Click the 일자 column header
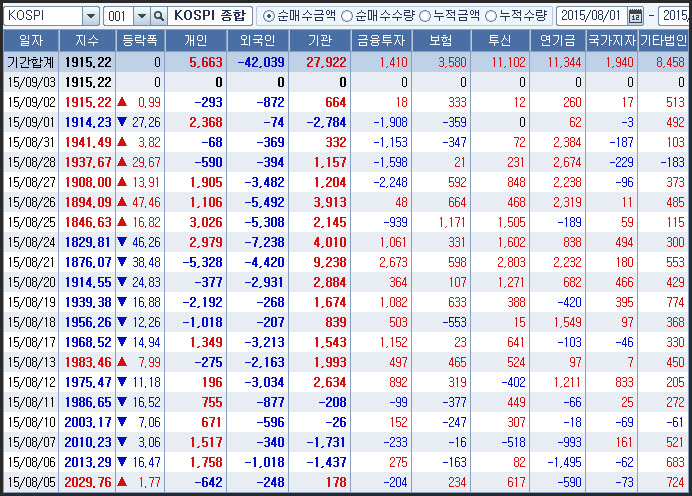 [31, 41]
